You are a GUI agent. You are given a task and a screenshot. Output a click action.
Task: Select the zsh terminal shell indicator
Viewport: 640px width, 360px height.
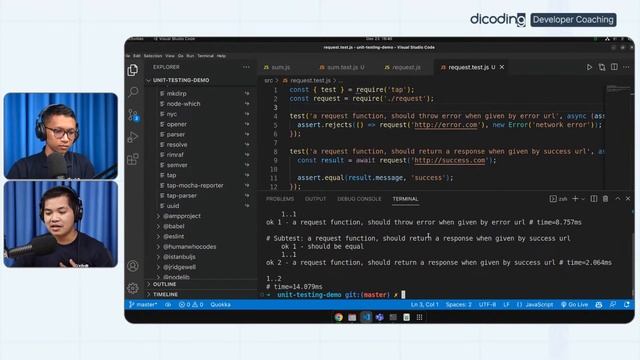558,199
